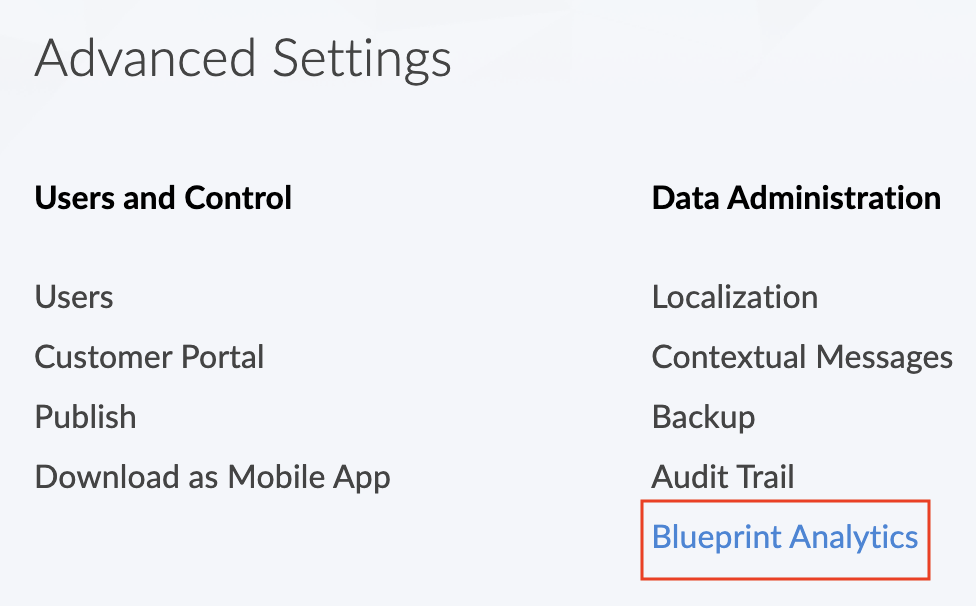Go to Customer Portal settings
Viewport: 976px width, 606px height.
[x=149, y=357]
